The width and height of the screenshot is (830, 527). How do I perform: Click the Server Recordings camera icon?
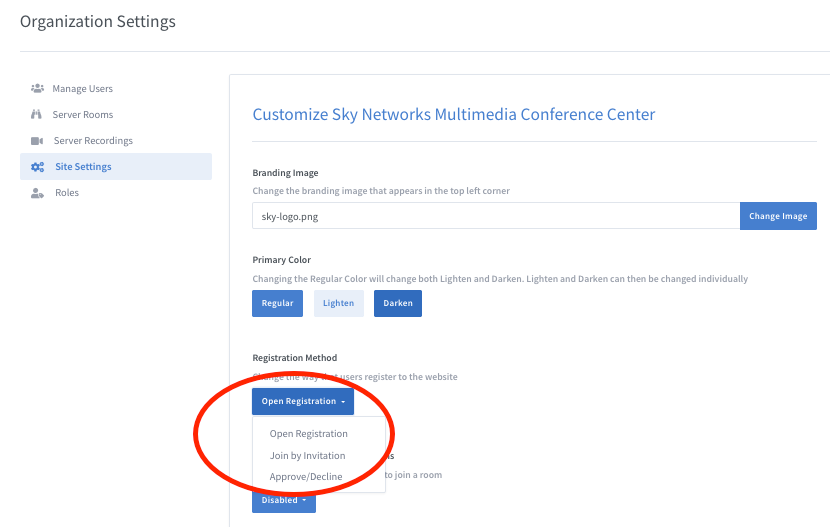[x=37, y=141]
